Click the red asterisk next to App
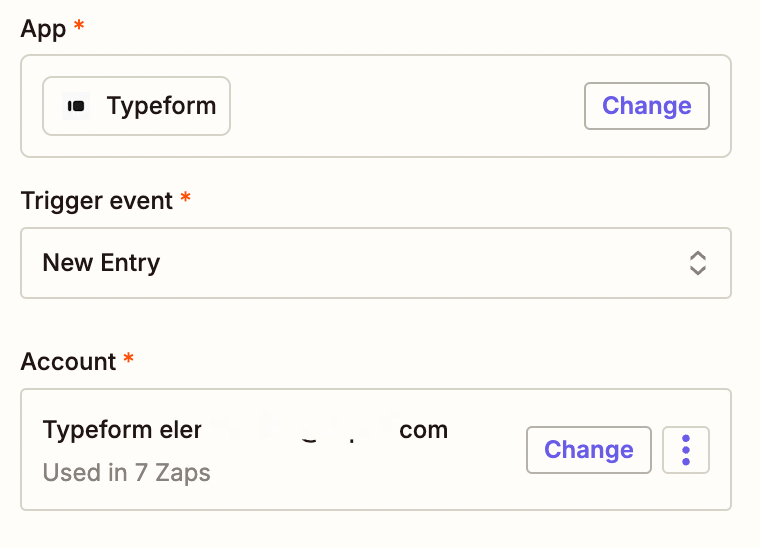The image size is (760, 548). (x=80, y=27)
